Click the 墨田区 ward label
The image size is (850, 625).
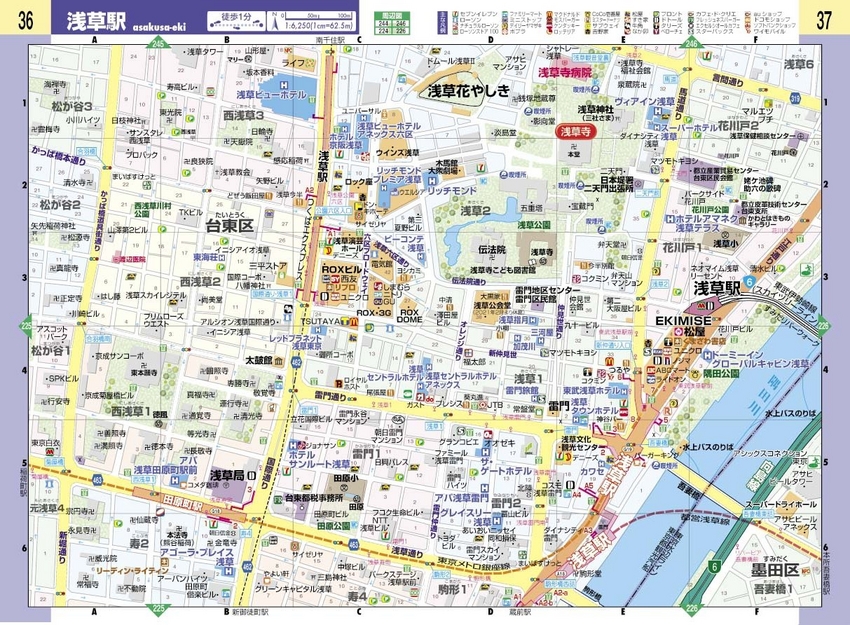[x=775, y=570]
